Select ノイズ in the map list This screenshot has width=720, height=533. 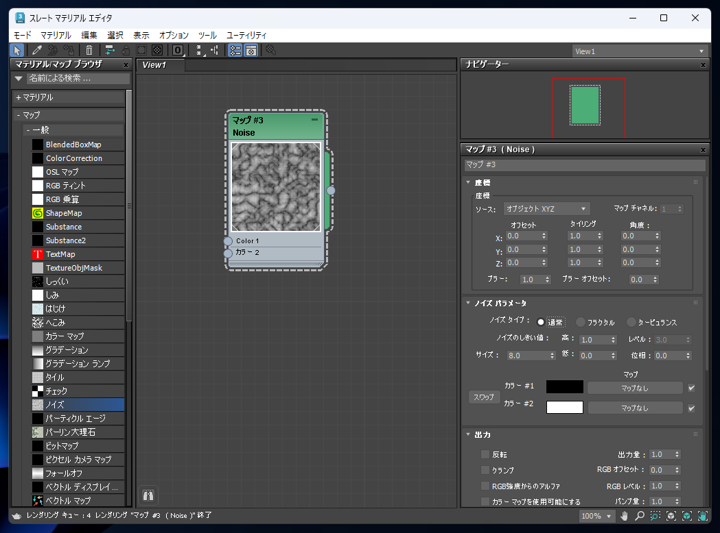click(x=78, y=404)
